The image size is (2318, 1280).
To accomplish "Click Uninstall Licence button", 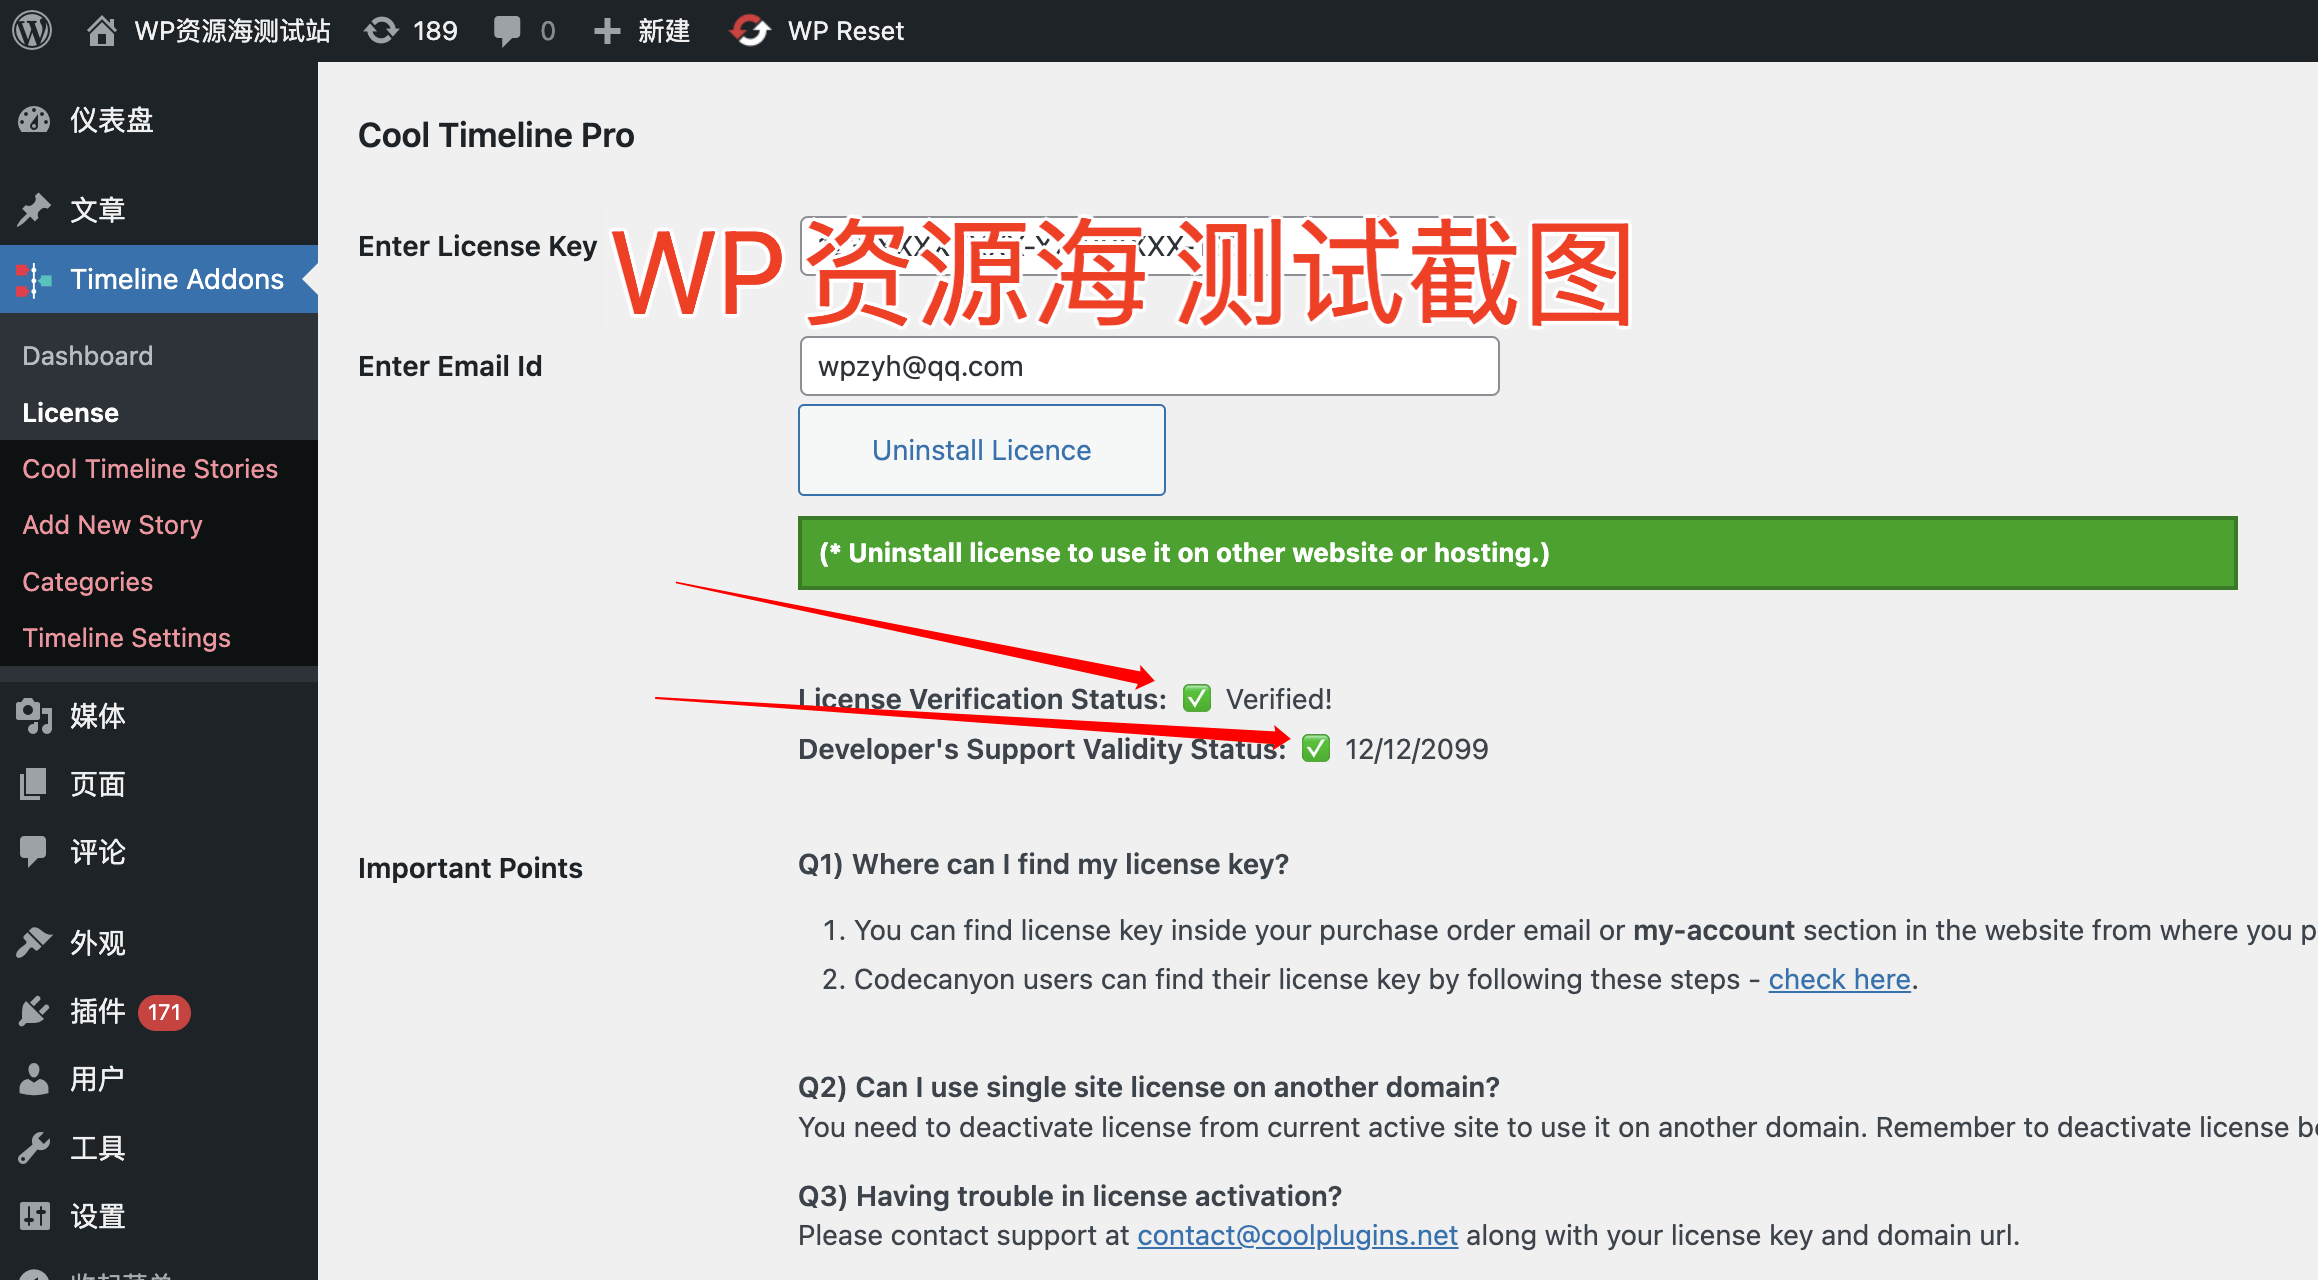I will point(980,451).
